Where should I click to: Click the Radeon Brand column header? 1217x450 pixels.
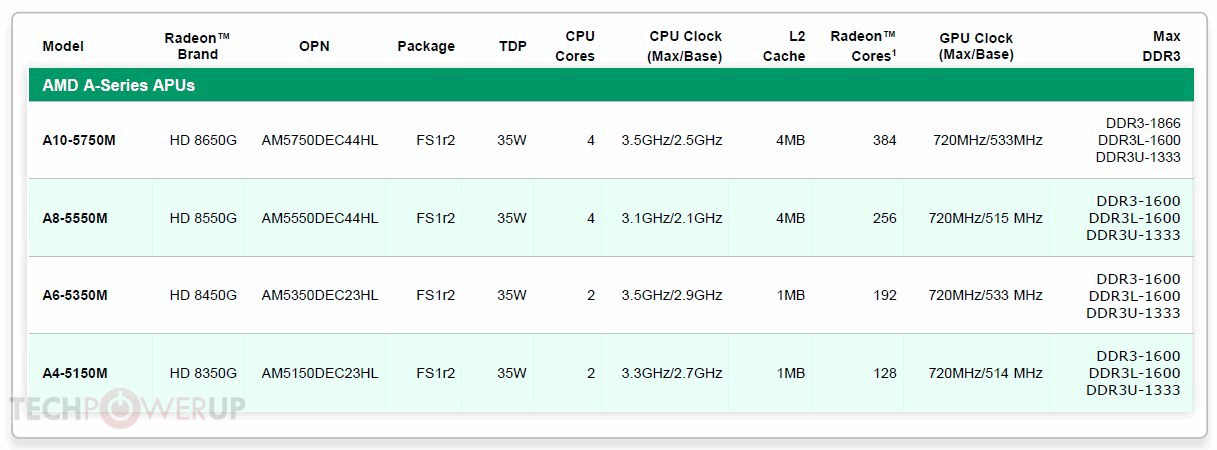pos(197,46)
